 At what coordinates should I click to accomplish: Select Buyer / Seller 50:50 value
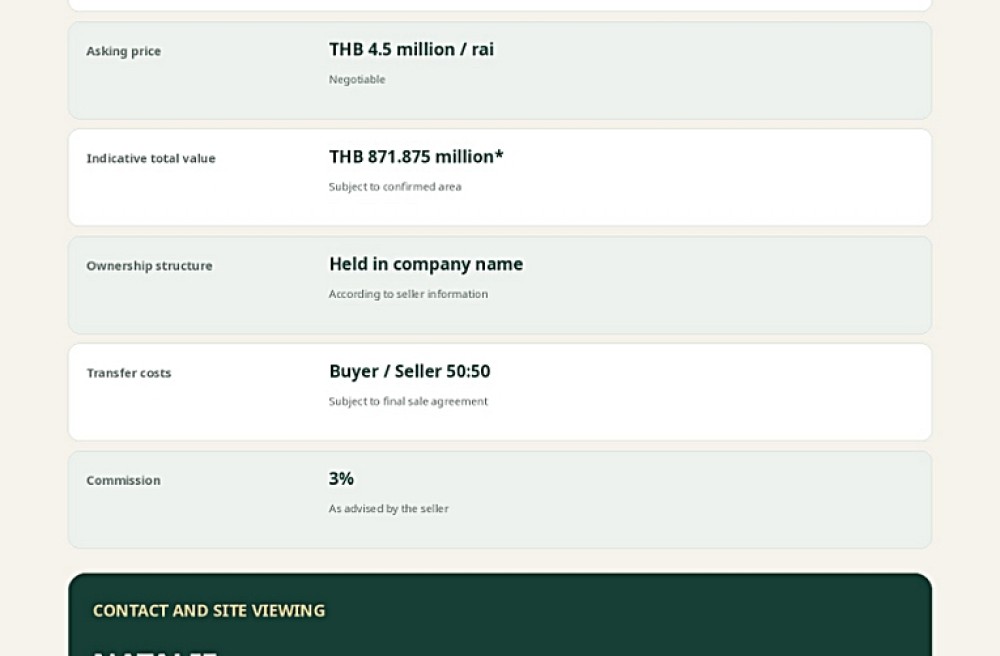coord(409,371)
